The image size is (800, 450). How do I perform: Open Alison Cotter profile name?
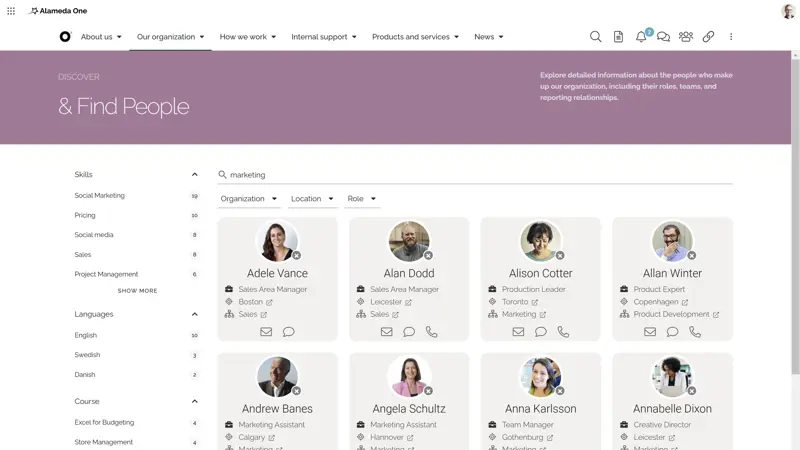(x=540, y=273)
